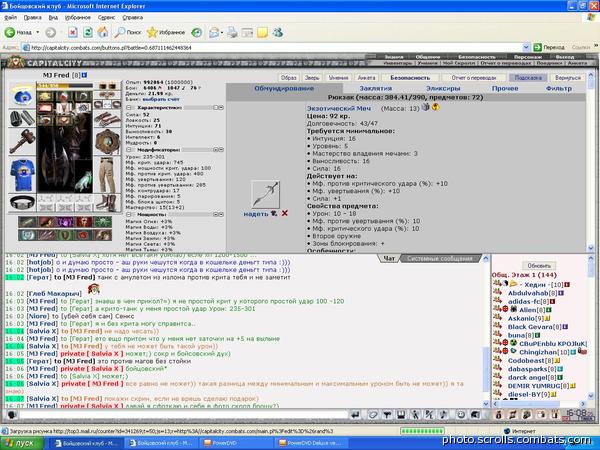Switch to the Прочее tab
600x450 pixels.
click(505, 88)
